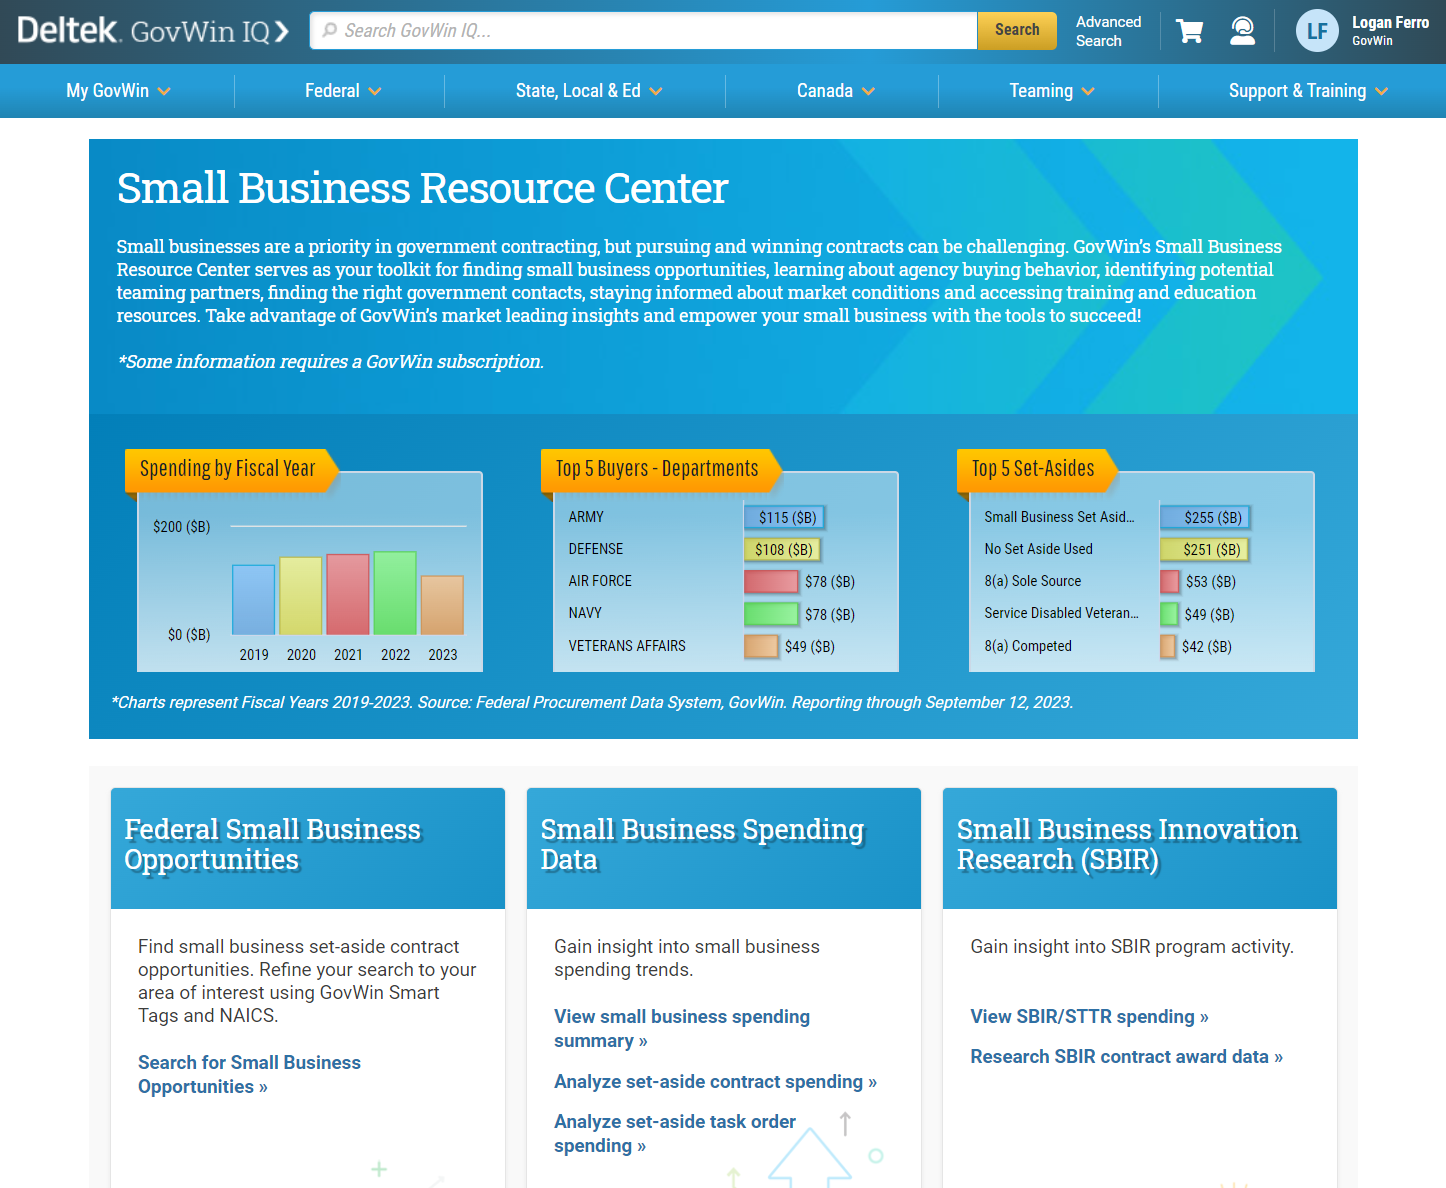
Task: Click Analyze set-aside contract spending link
Action: coord(714,1081)
